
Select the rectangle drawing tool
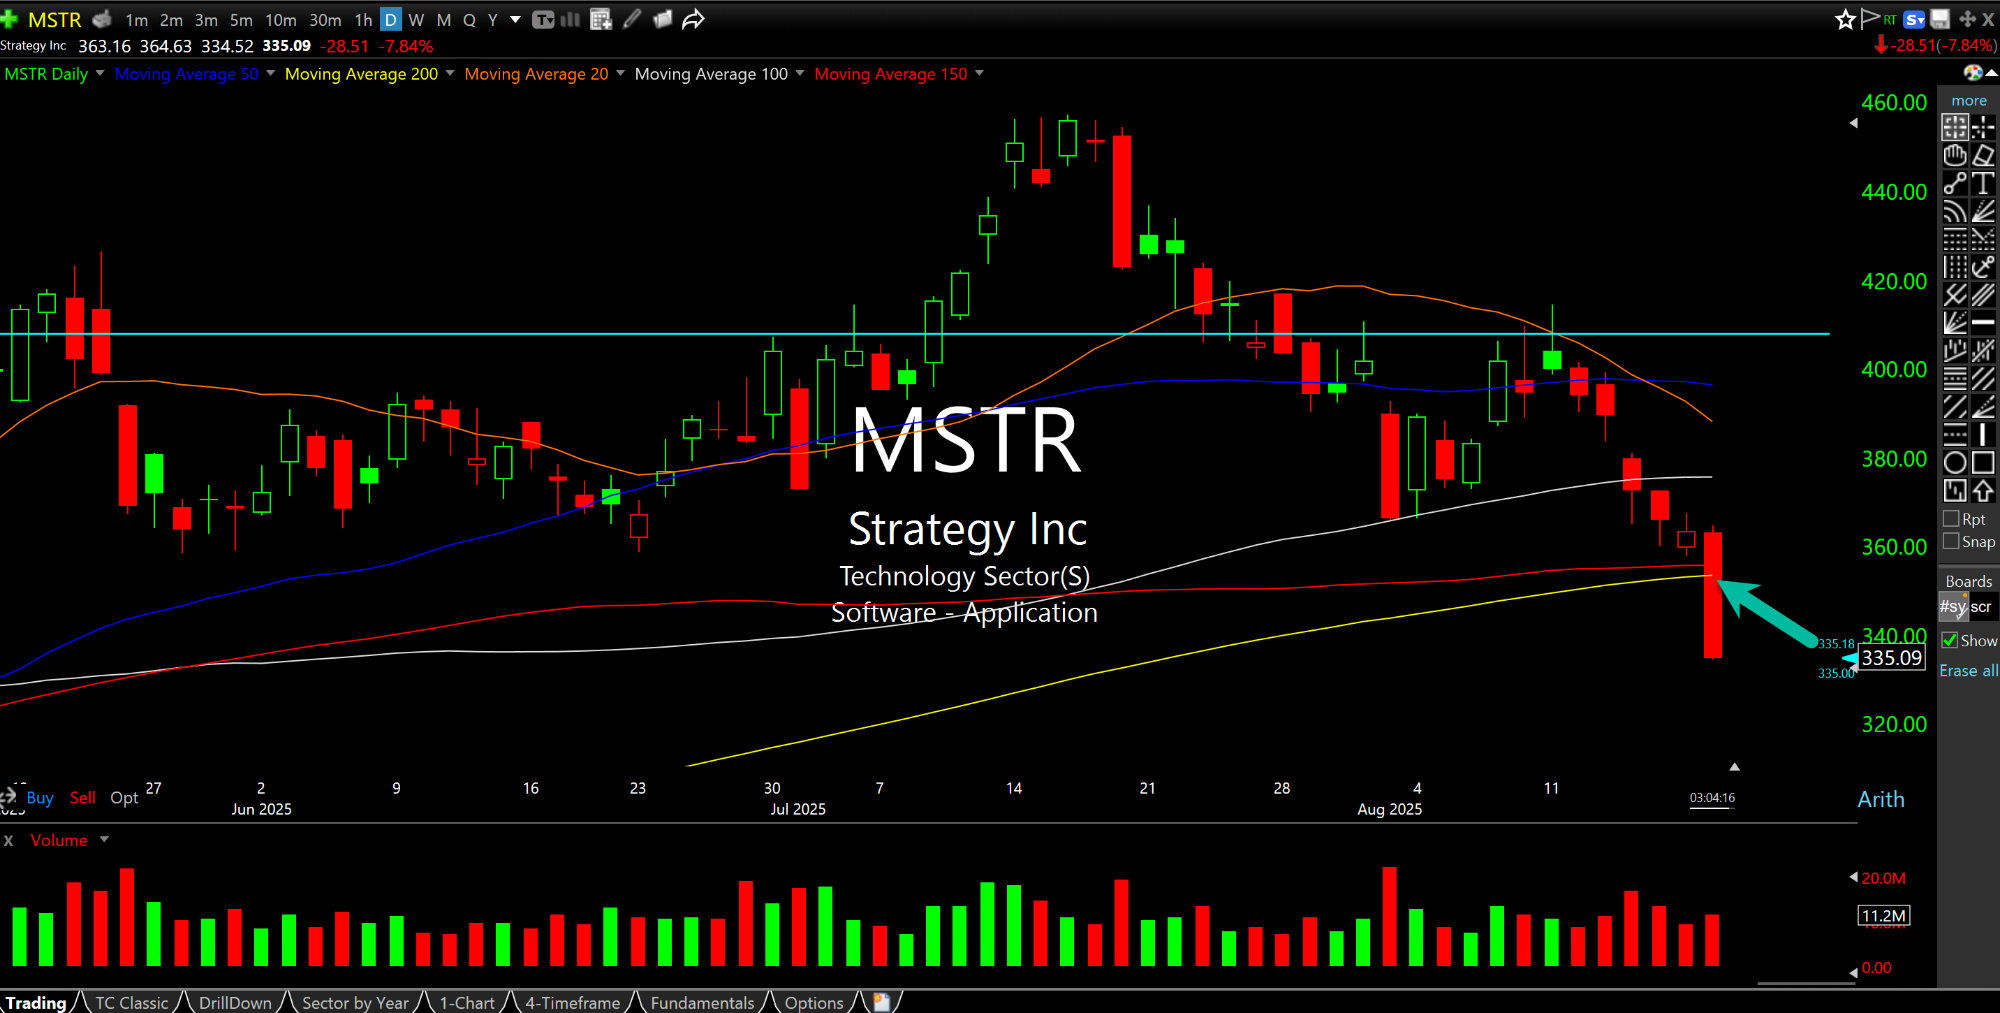1983,462
